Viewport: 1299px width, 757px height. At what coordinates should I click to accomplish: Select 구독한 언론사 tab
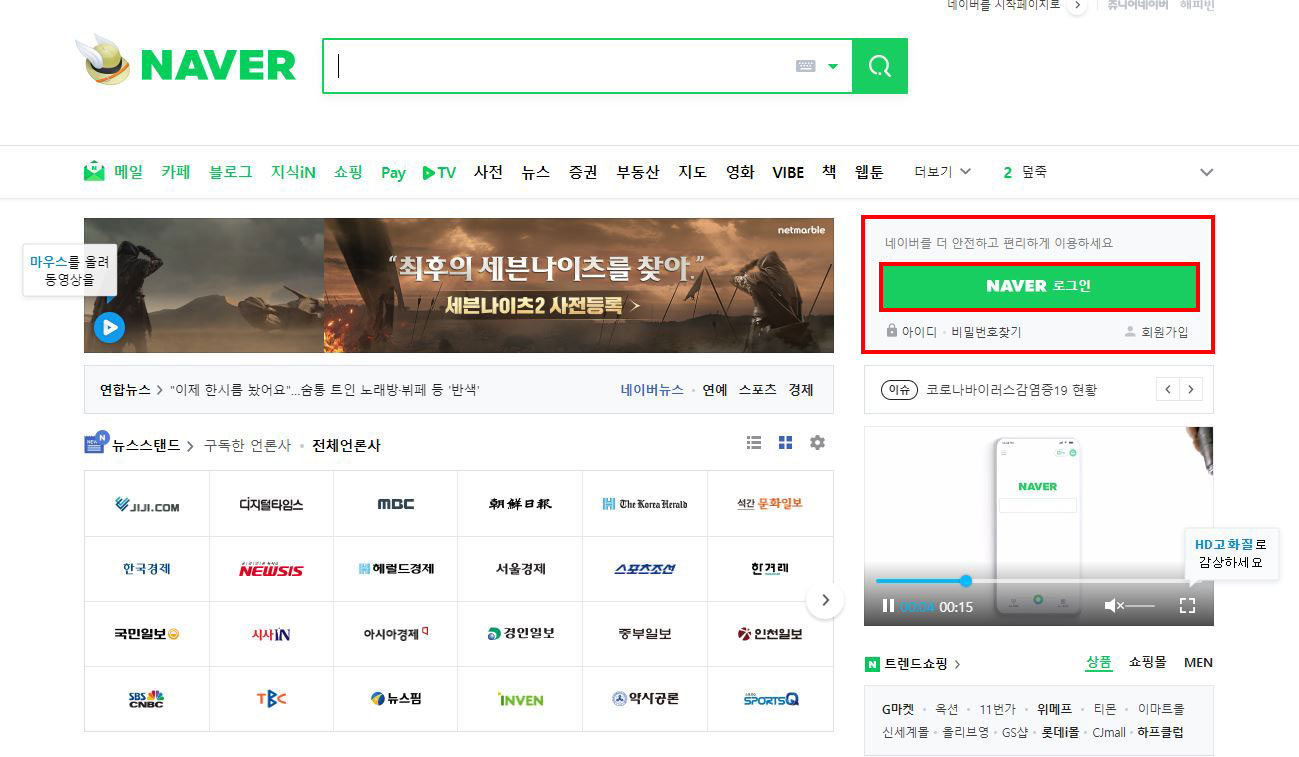(247, 445)
